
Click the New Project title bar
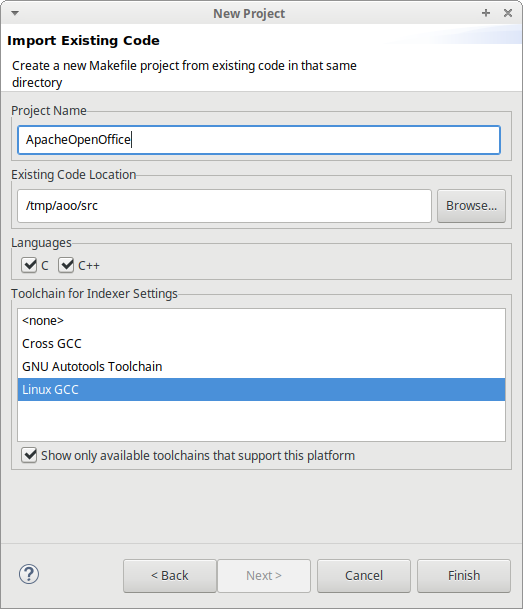coord(249,14)
